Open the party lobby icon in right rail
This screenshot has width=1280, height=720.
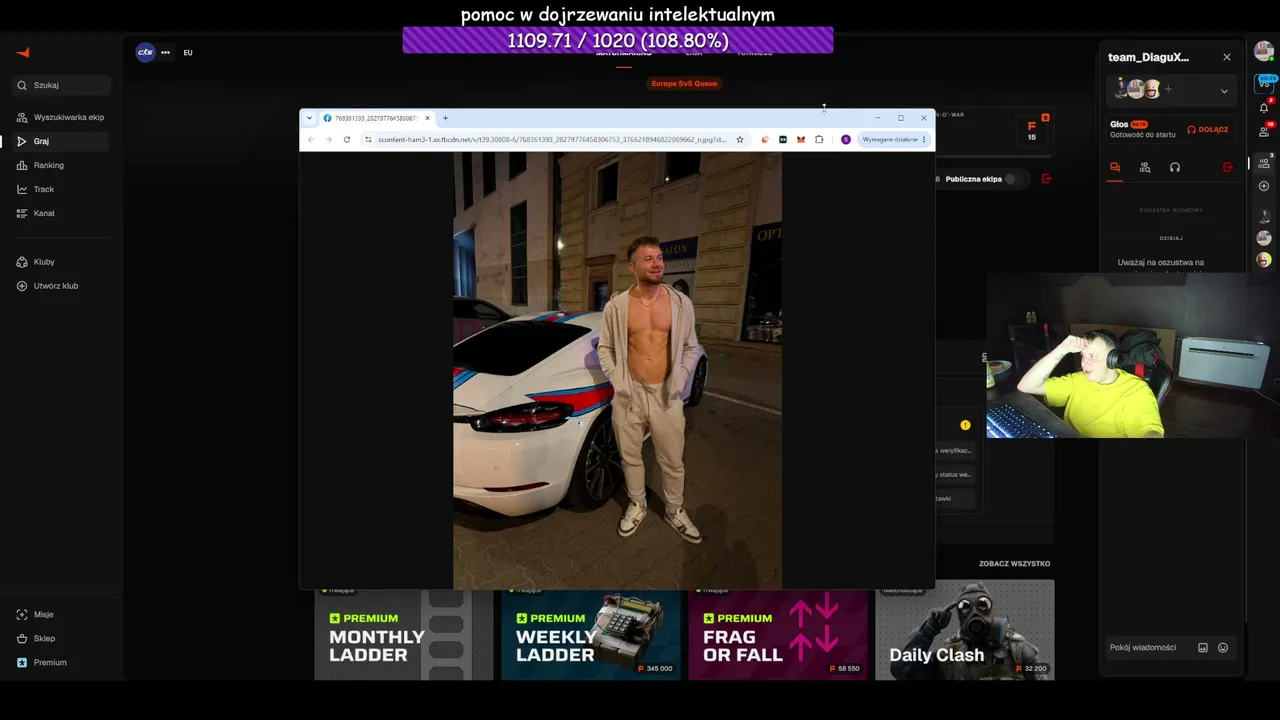1264,162
